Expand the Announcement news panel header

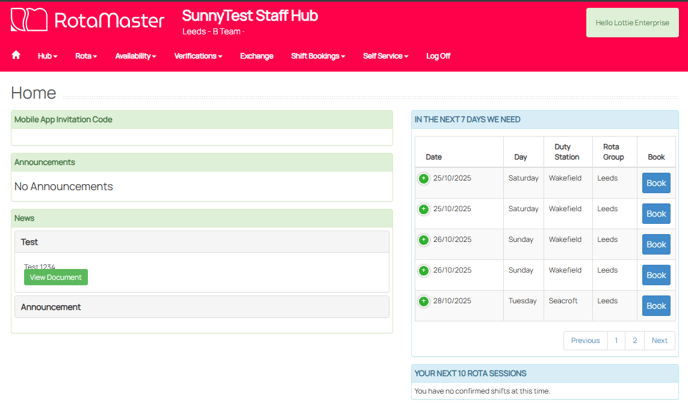(x=201, y=307)
